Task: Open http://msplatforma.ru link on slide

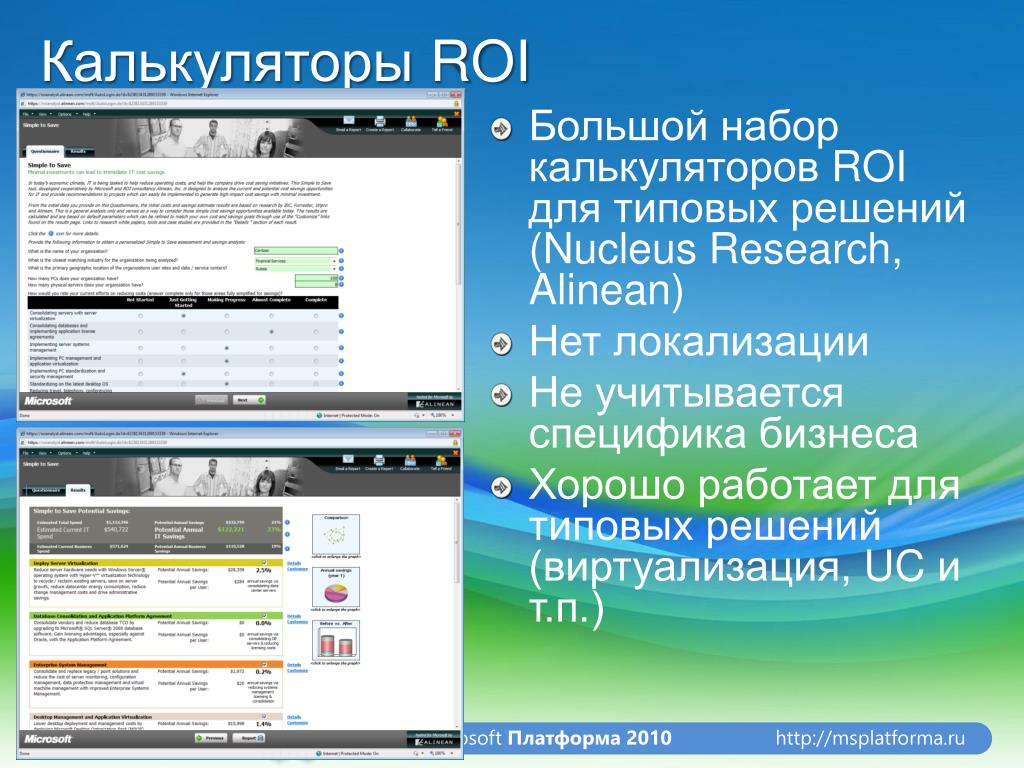Action: click(x=870, y=739)
